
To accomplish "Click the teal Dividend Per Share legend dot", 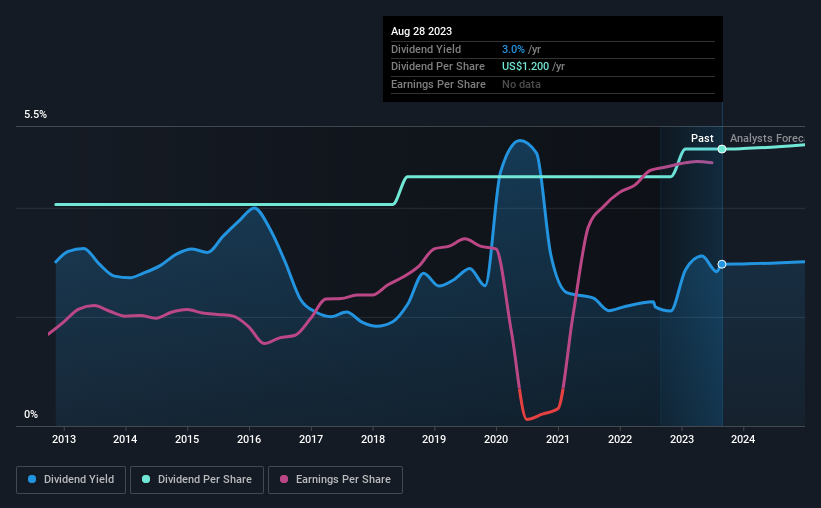I will (146, 479).
